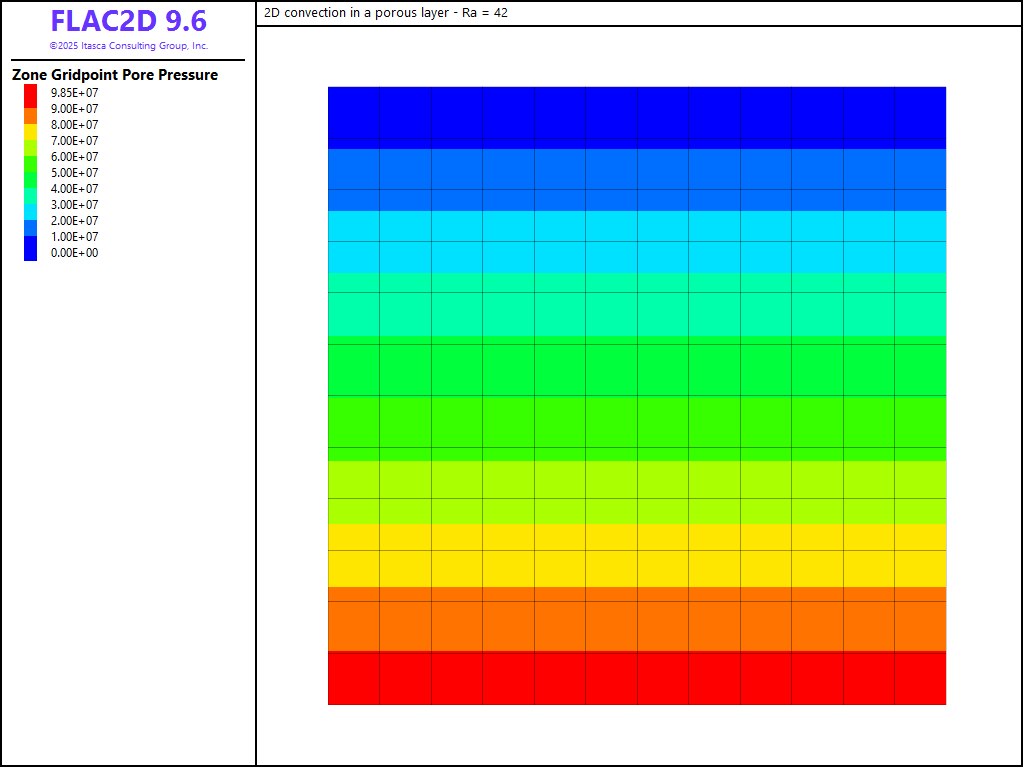Click the plot title '2D convection in a porous layer'

pyautogui.click(x=386, y=13)
